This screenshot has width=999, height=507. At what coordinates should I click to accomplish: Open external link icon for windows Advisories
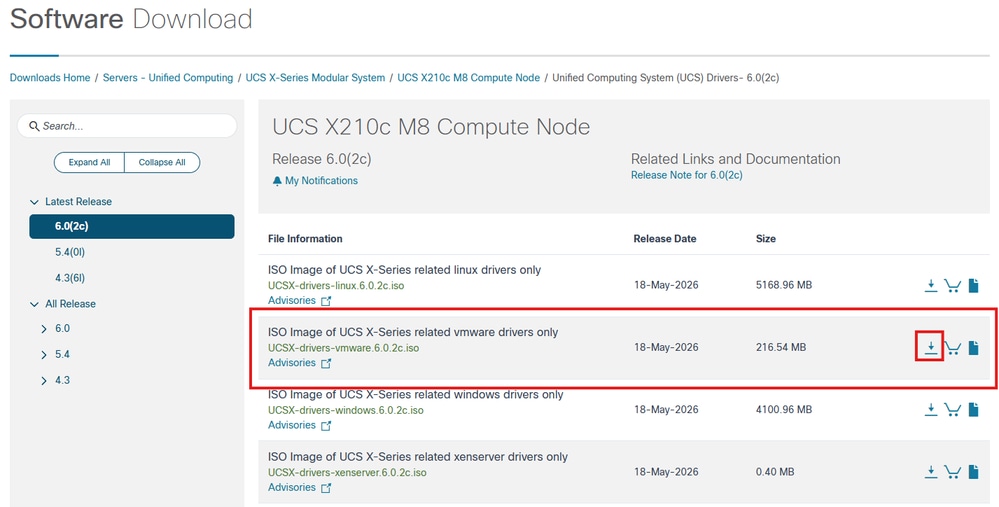click(x=326, y=425)
